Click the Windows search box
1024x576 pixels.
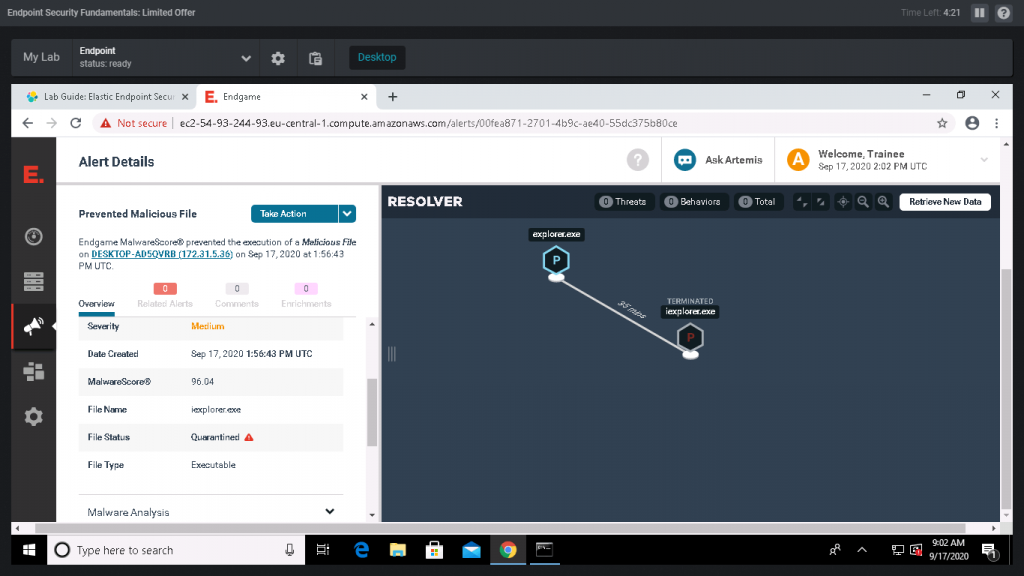tap(176, 550)
